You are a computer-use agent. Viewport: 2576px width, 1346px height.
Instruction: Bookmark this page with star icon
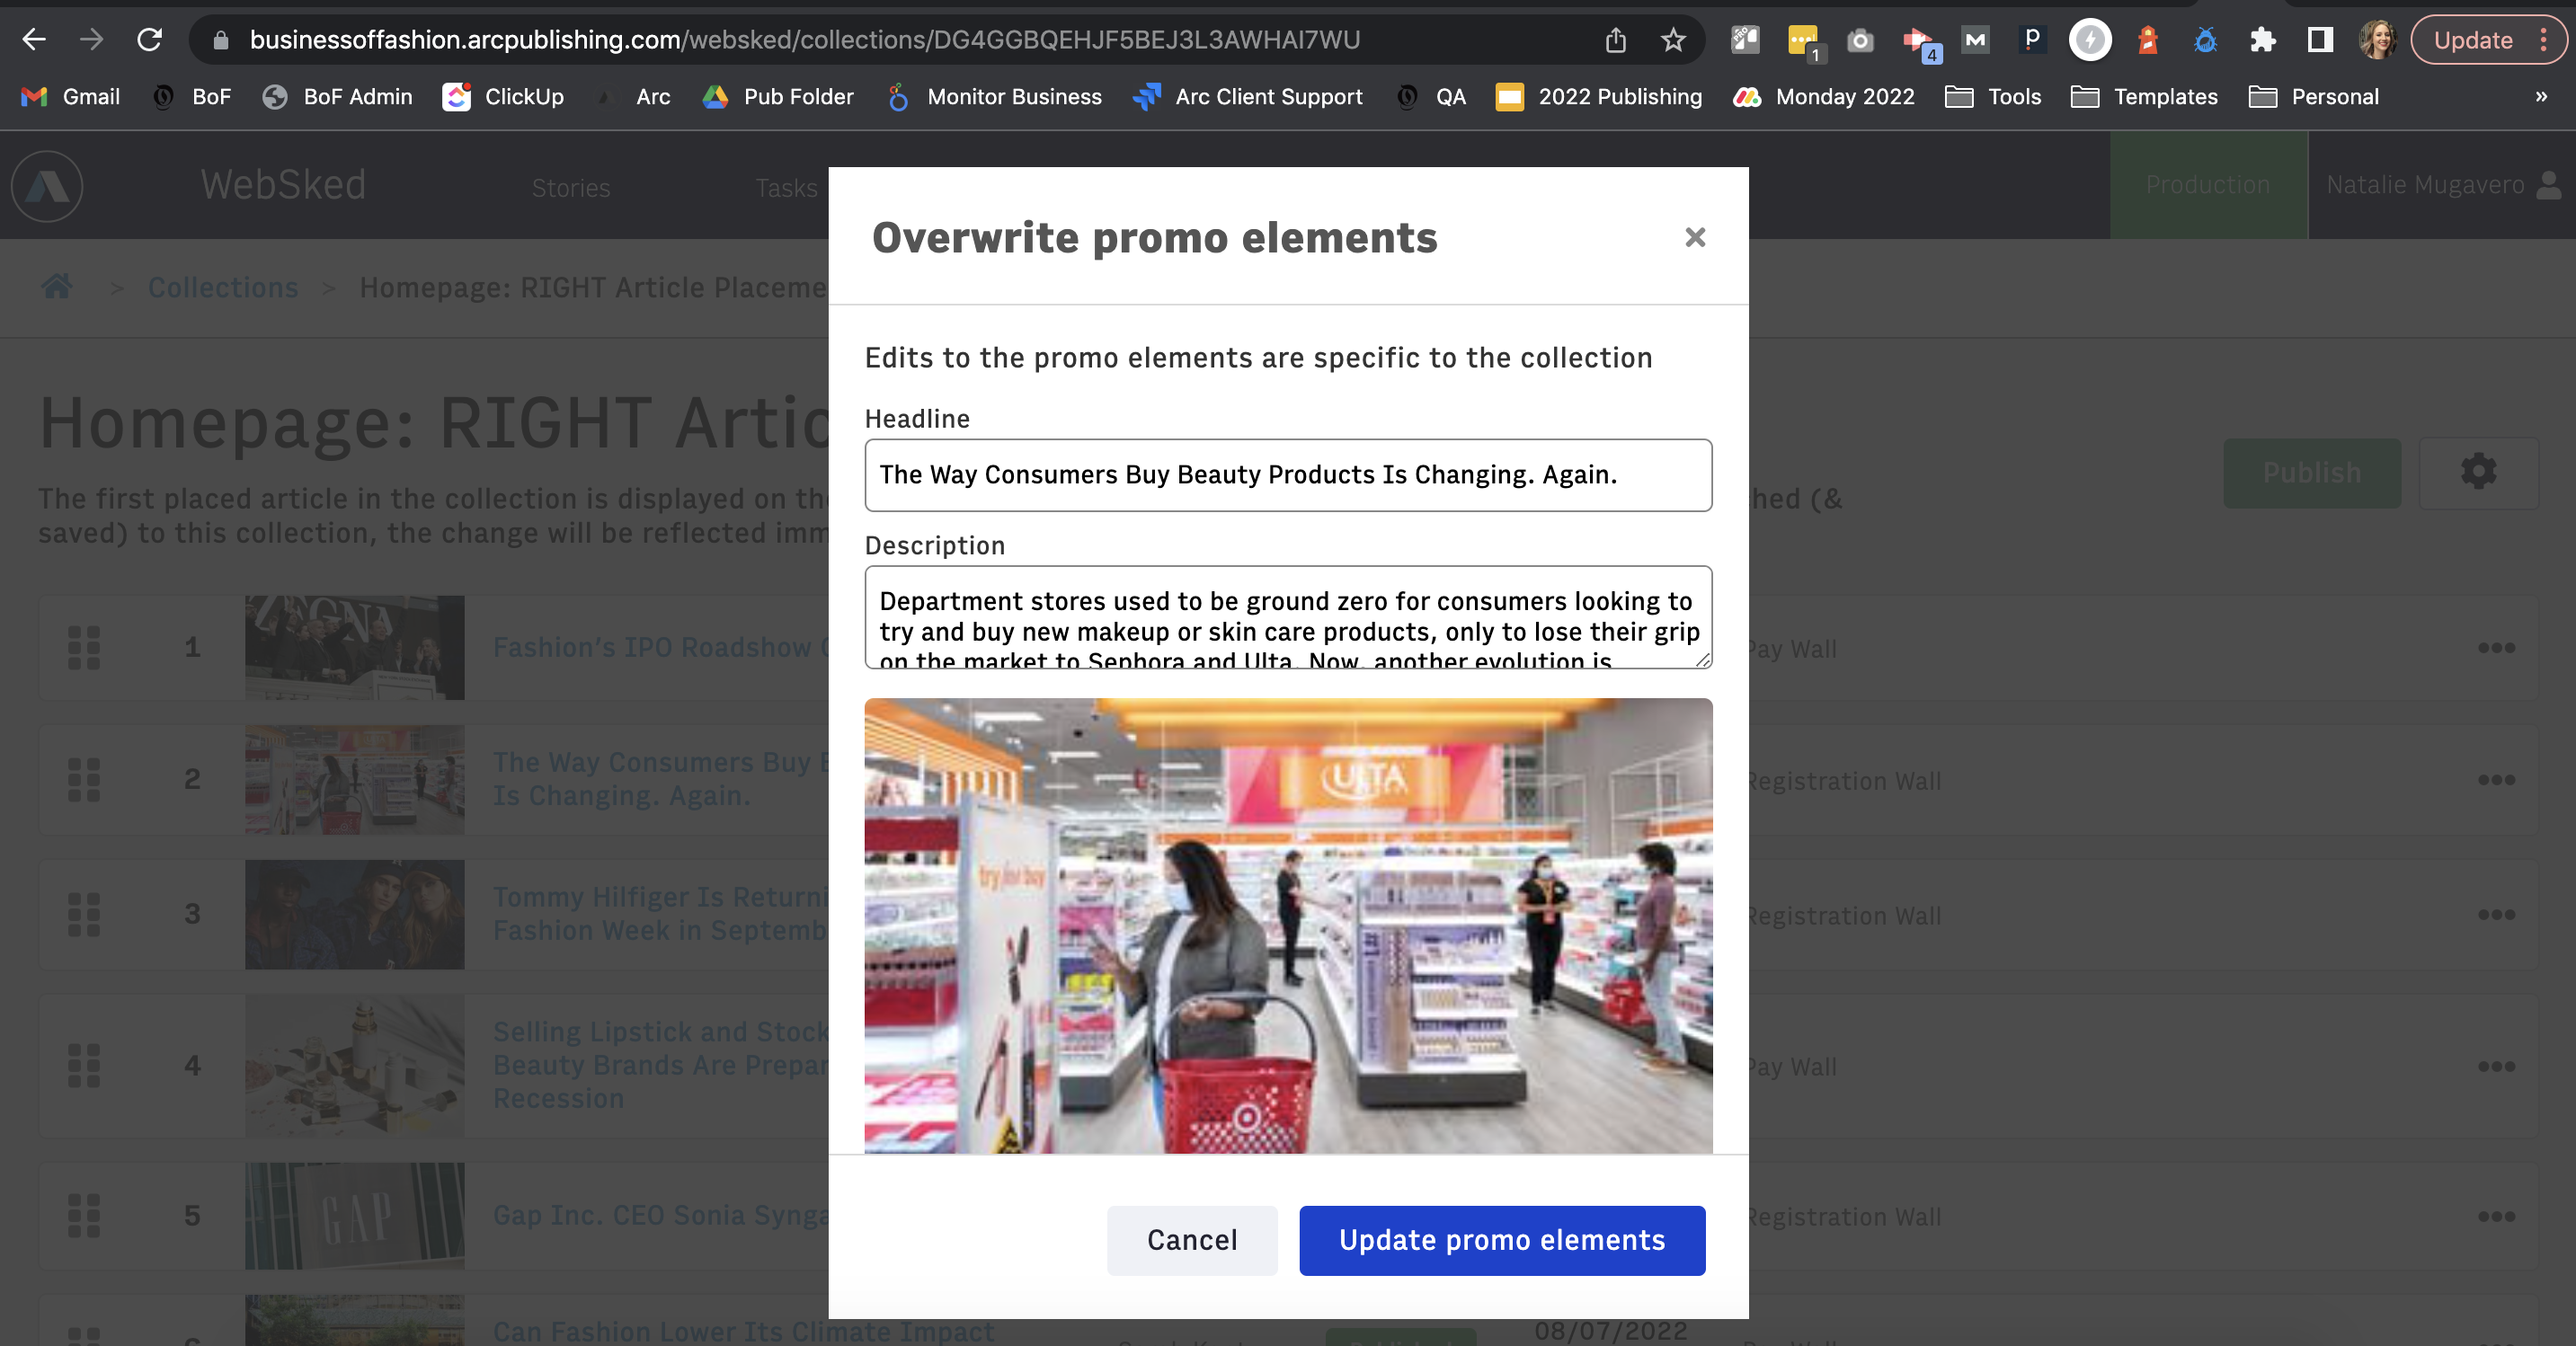[1673, 40]
